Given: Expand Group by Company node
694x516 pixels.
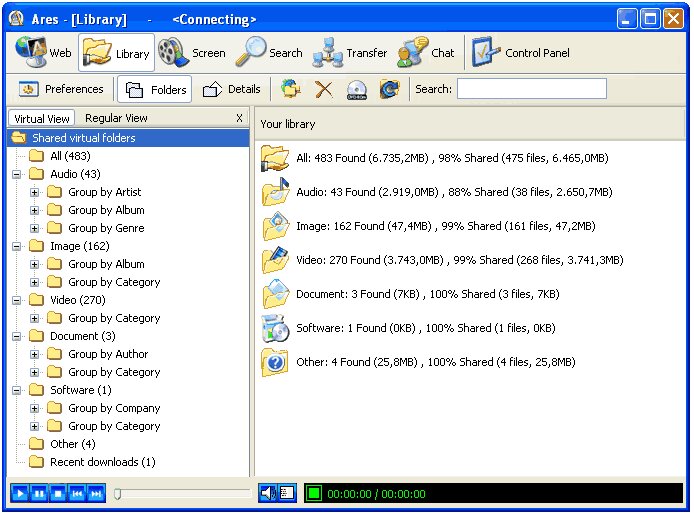Looking at the screenshot, I should 35,408.
